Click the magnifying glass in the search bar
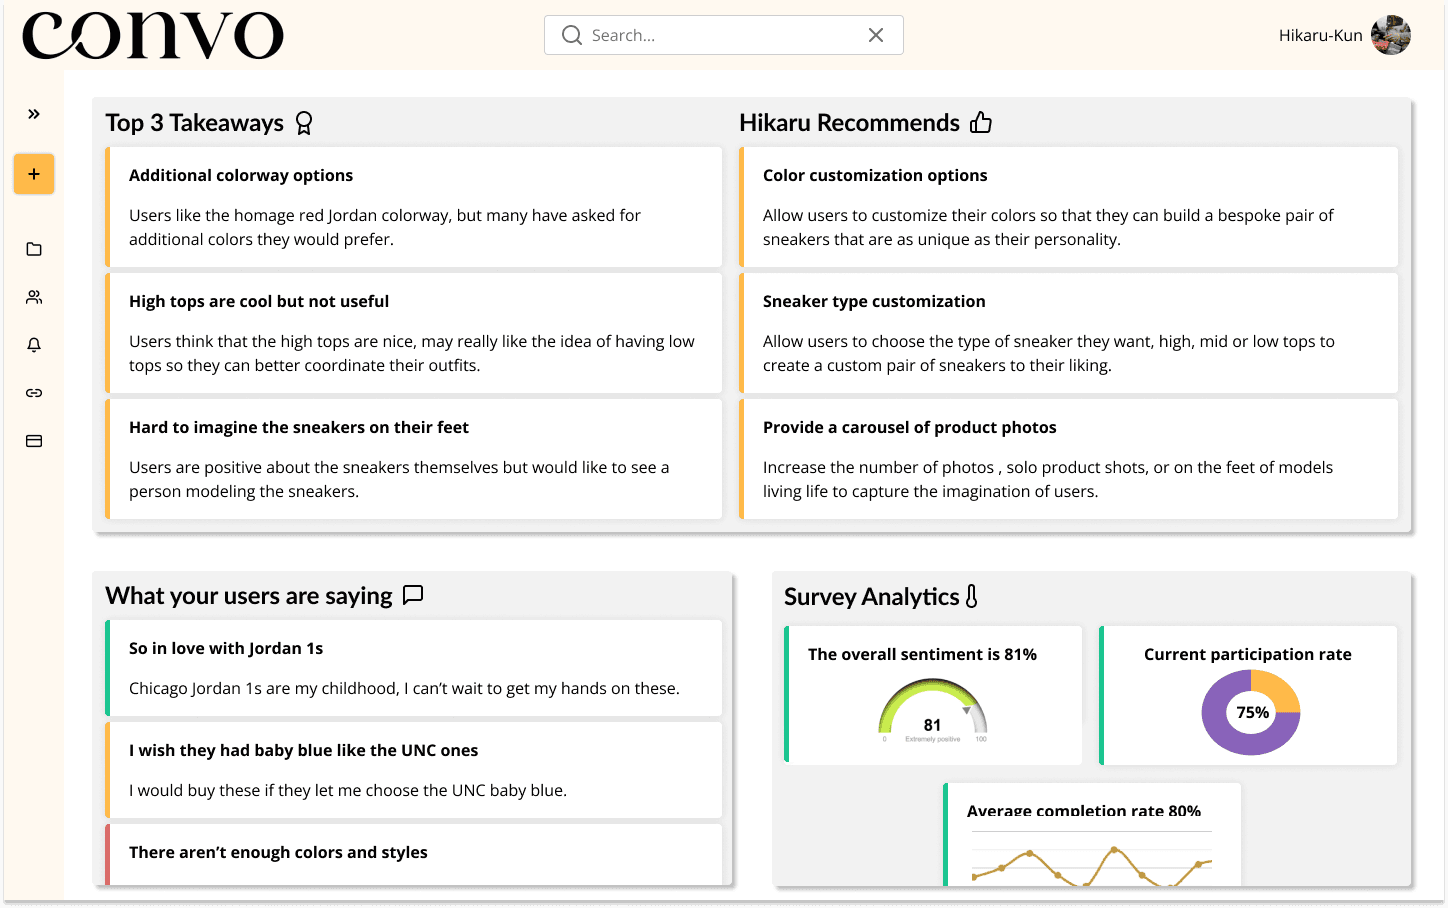Image resolution: width=1448 pixels, height=908 pixels. click(x=571, y=34)
